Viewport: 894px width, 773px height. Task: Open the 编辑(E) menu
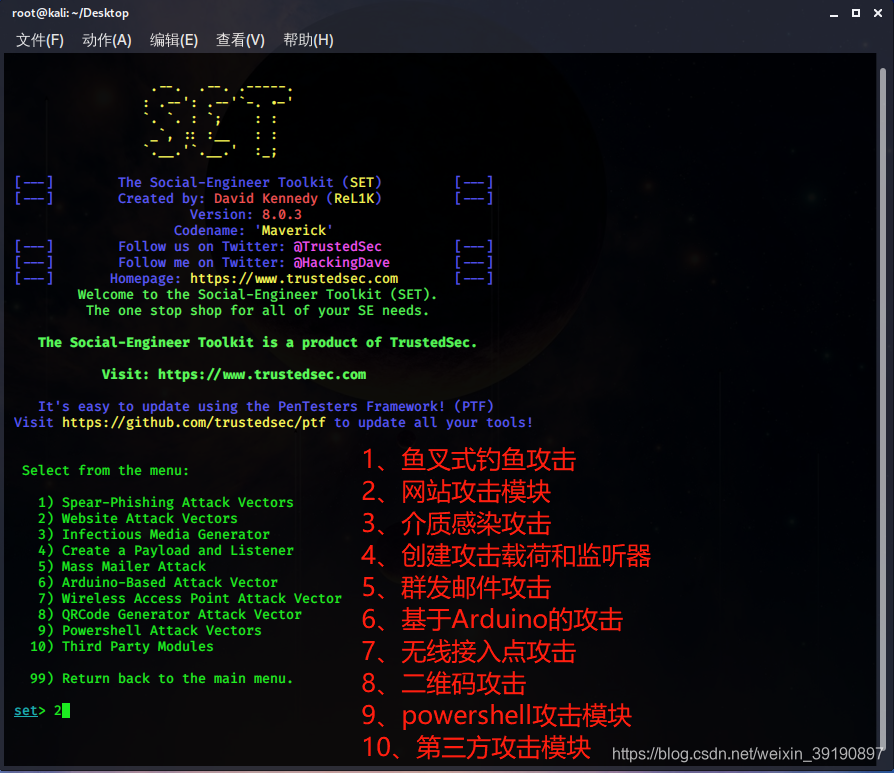click(x=174, y=40)
